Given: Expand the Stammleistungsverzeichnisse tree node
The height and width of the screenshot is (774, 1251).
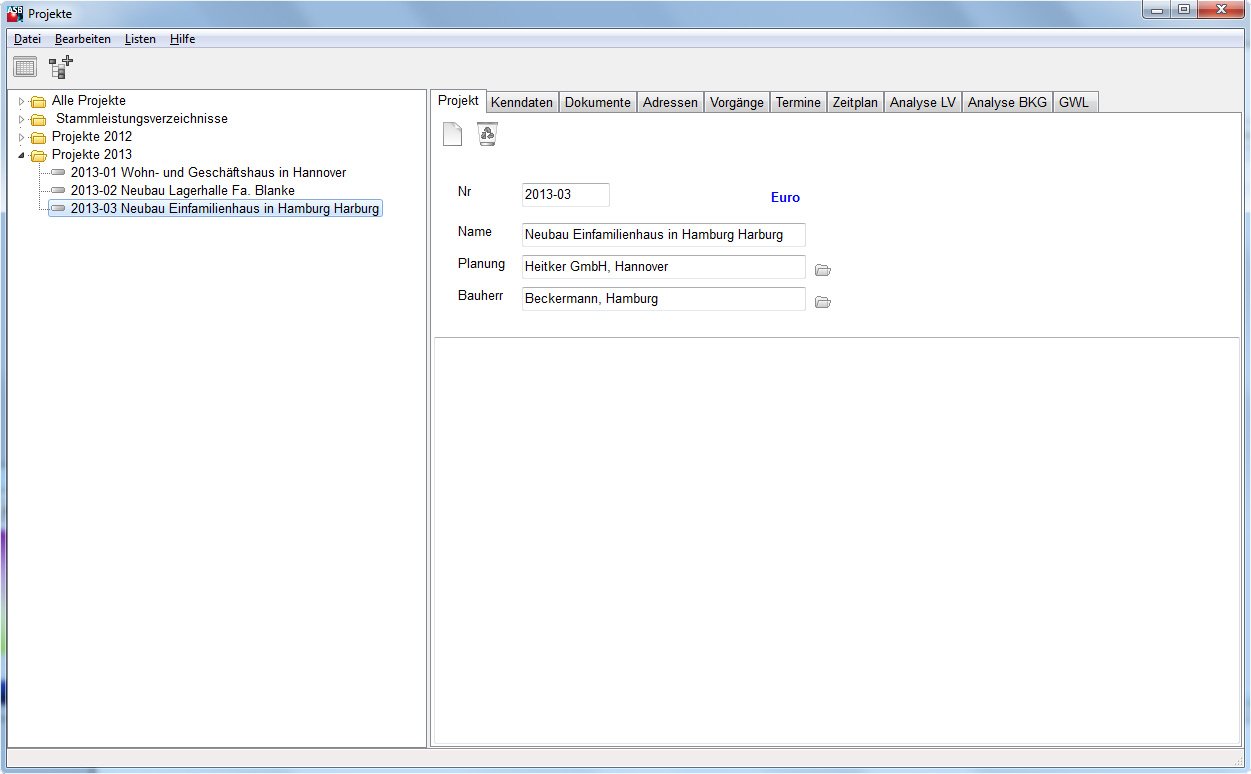Looking at the screenshot, I should [x=21, y=119].
